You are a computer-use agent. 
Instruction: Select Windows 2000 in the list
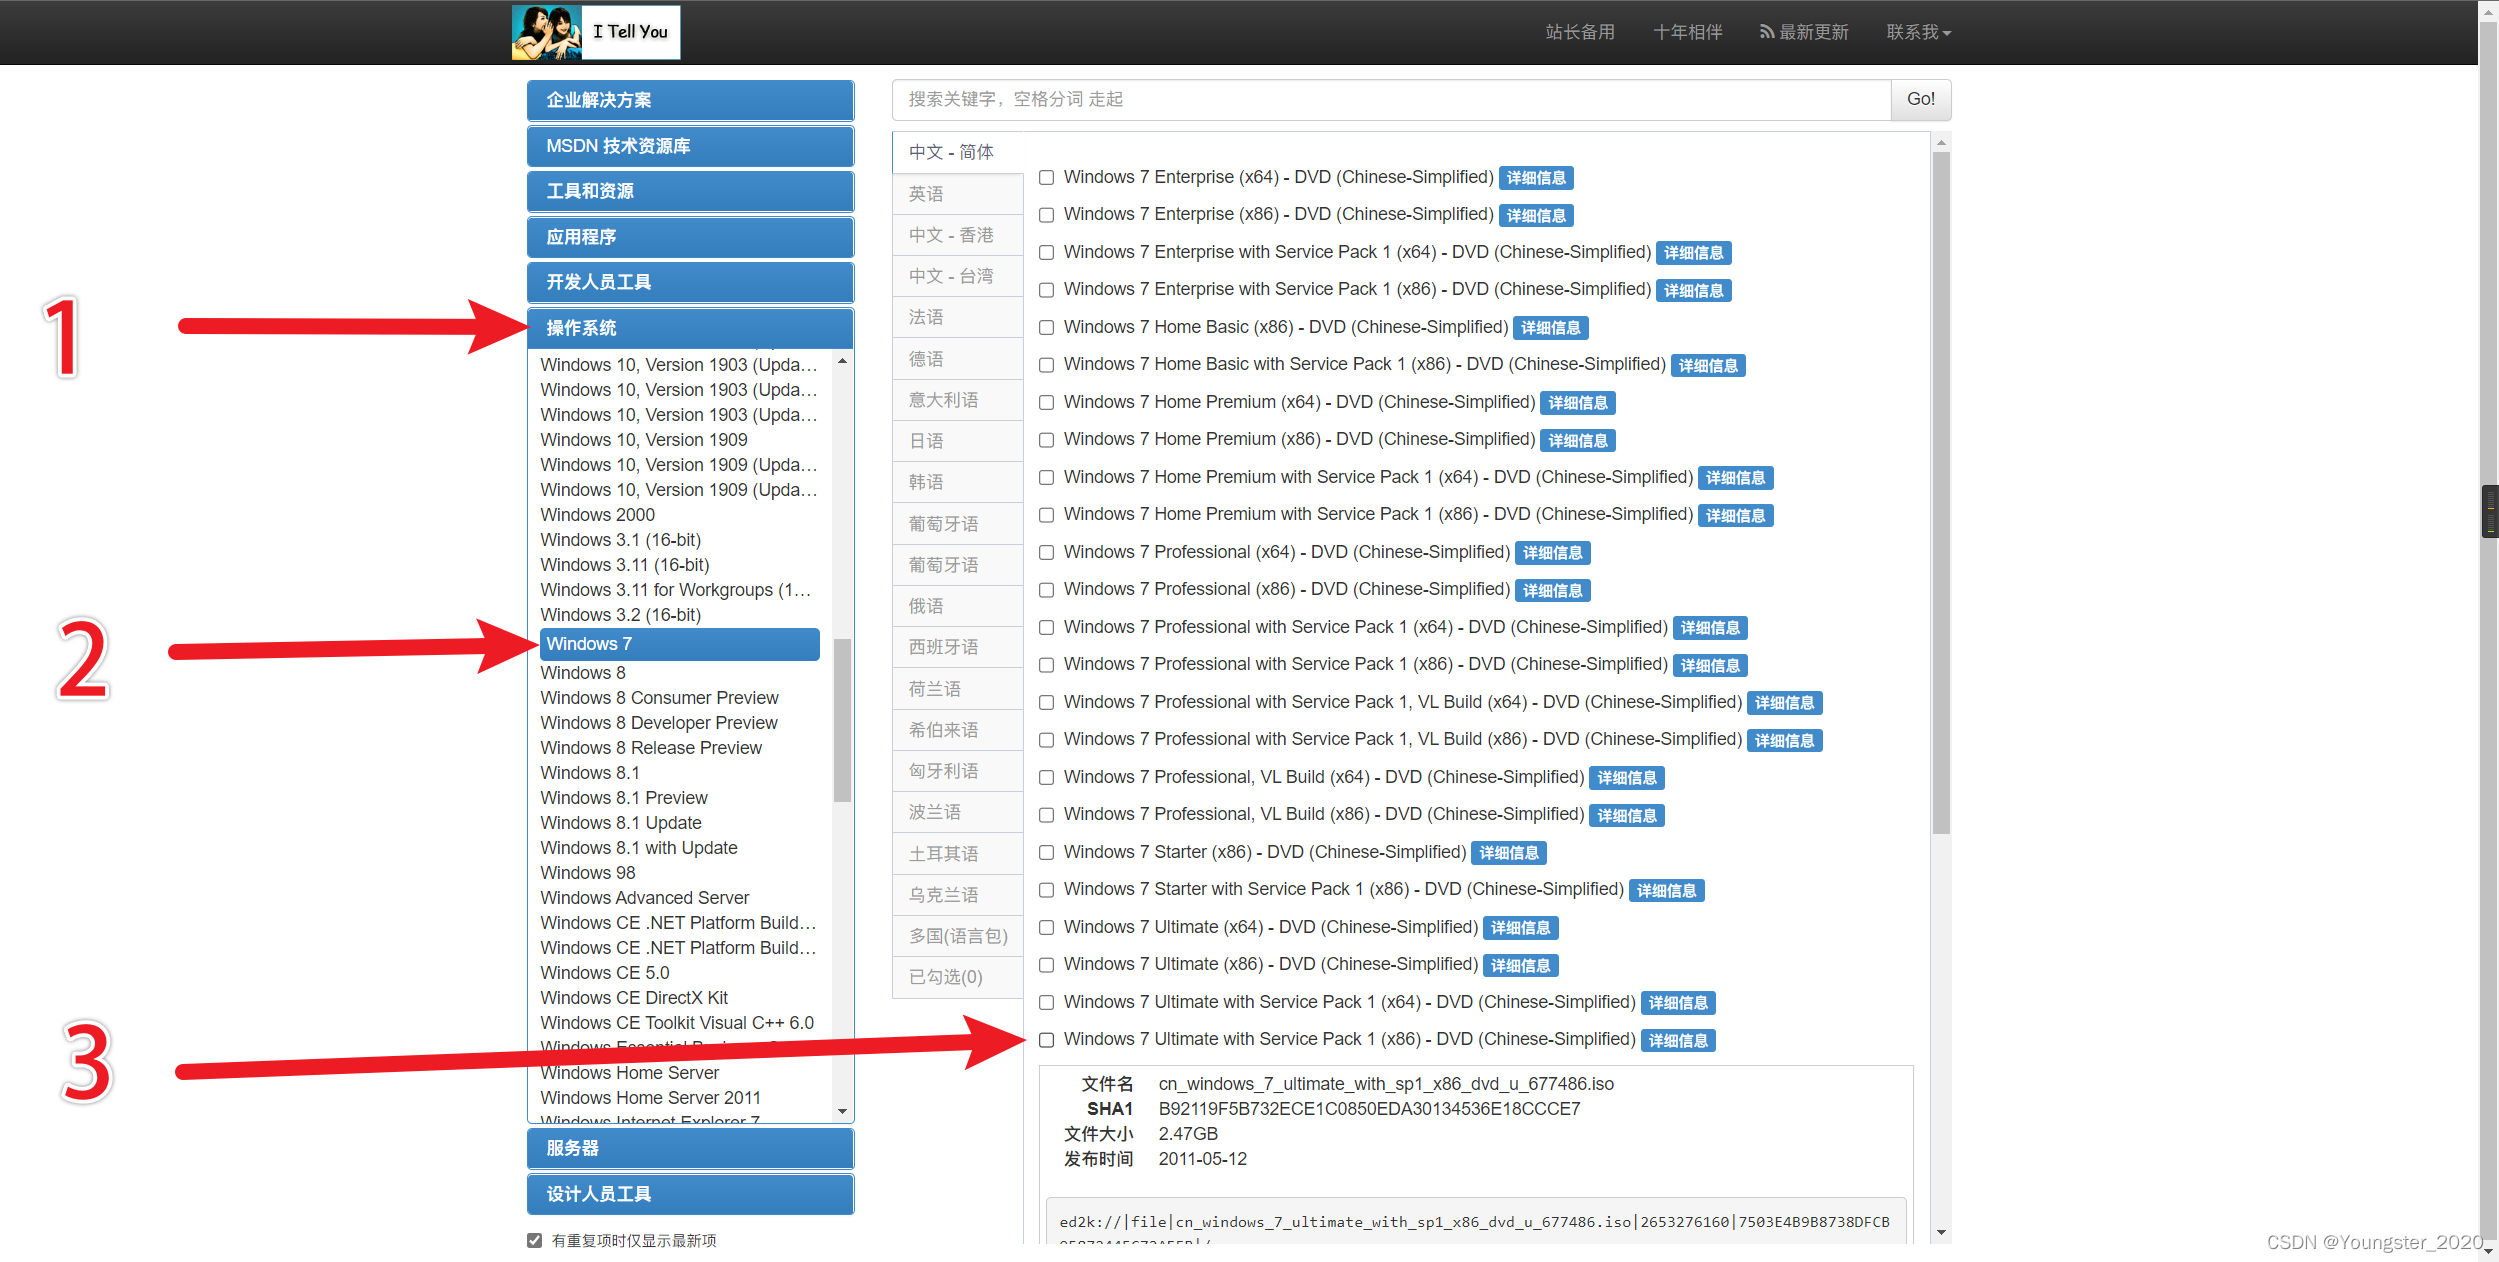click(x=598, y=515)
